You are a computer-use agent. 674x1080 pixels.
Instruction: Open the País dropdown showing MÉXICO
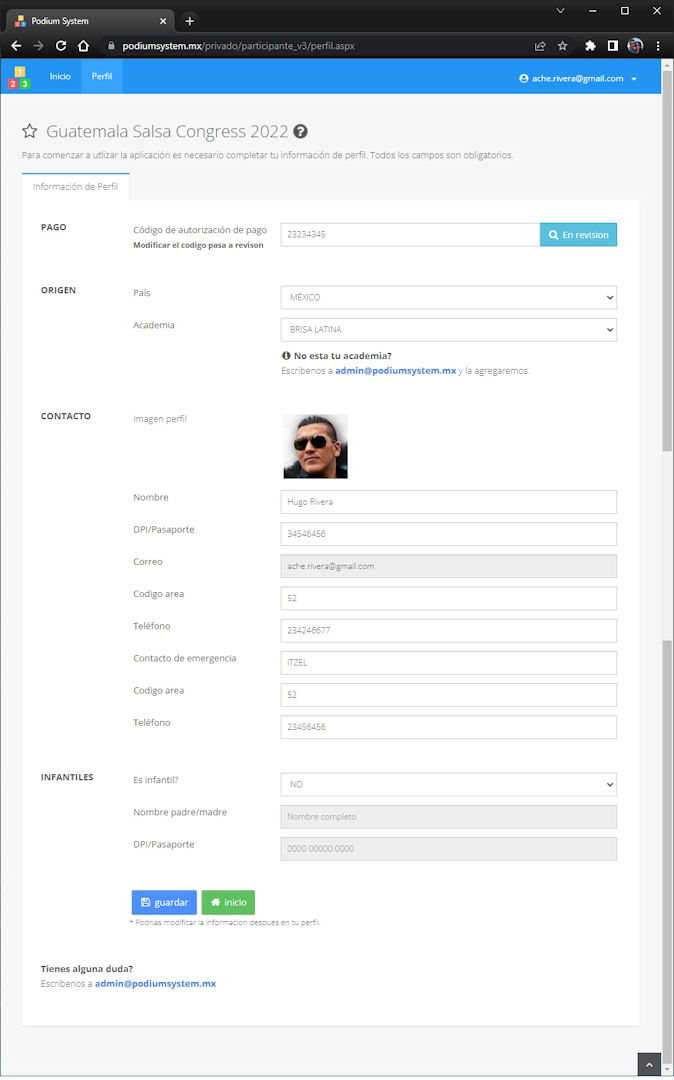448,298
